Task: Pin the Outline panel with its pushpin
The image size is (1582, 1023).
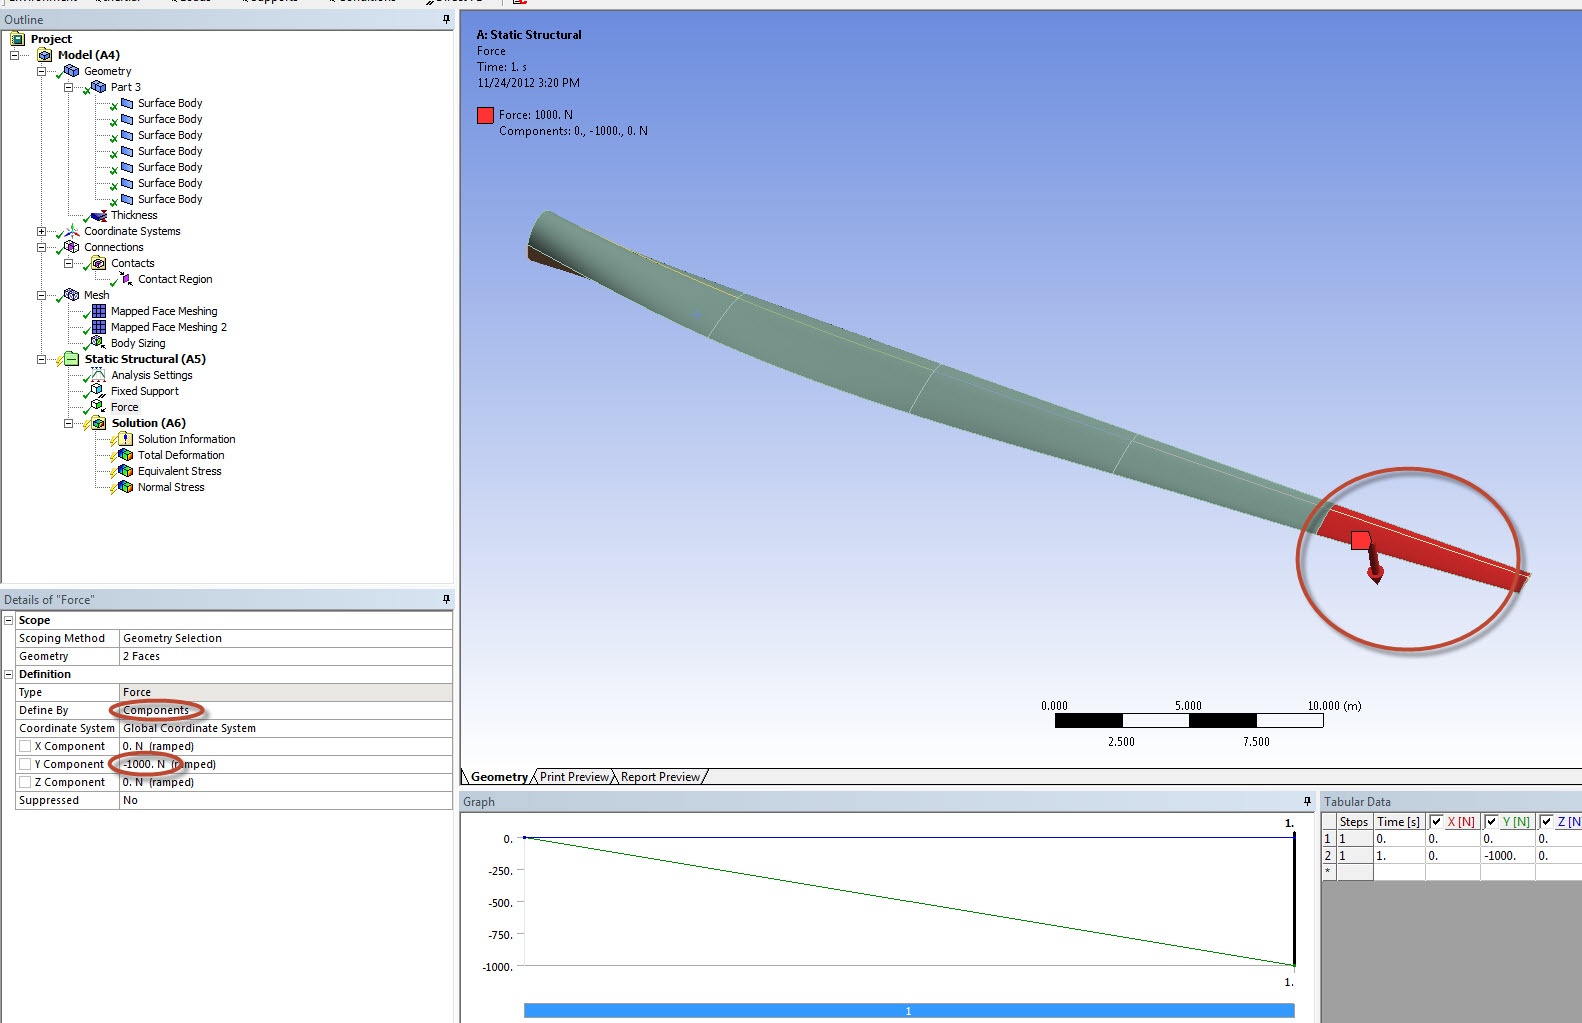Action: coord(446,19)
